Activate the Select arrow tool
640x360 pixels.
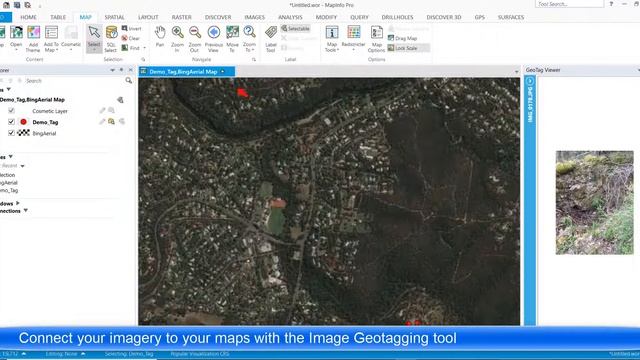(x=94, y=38)
